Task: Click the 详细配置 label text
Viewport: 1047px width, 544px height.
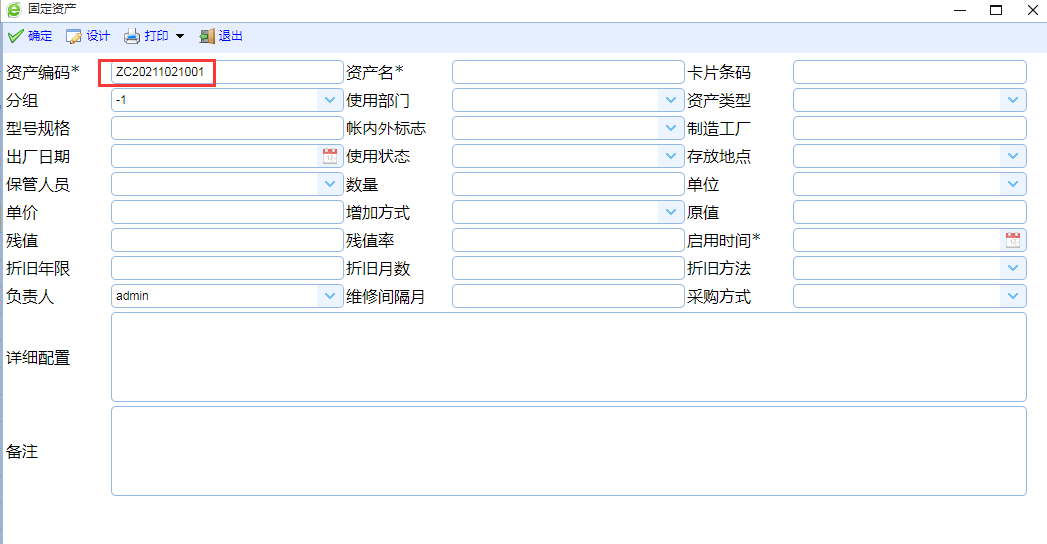Action: [38, 358]
